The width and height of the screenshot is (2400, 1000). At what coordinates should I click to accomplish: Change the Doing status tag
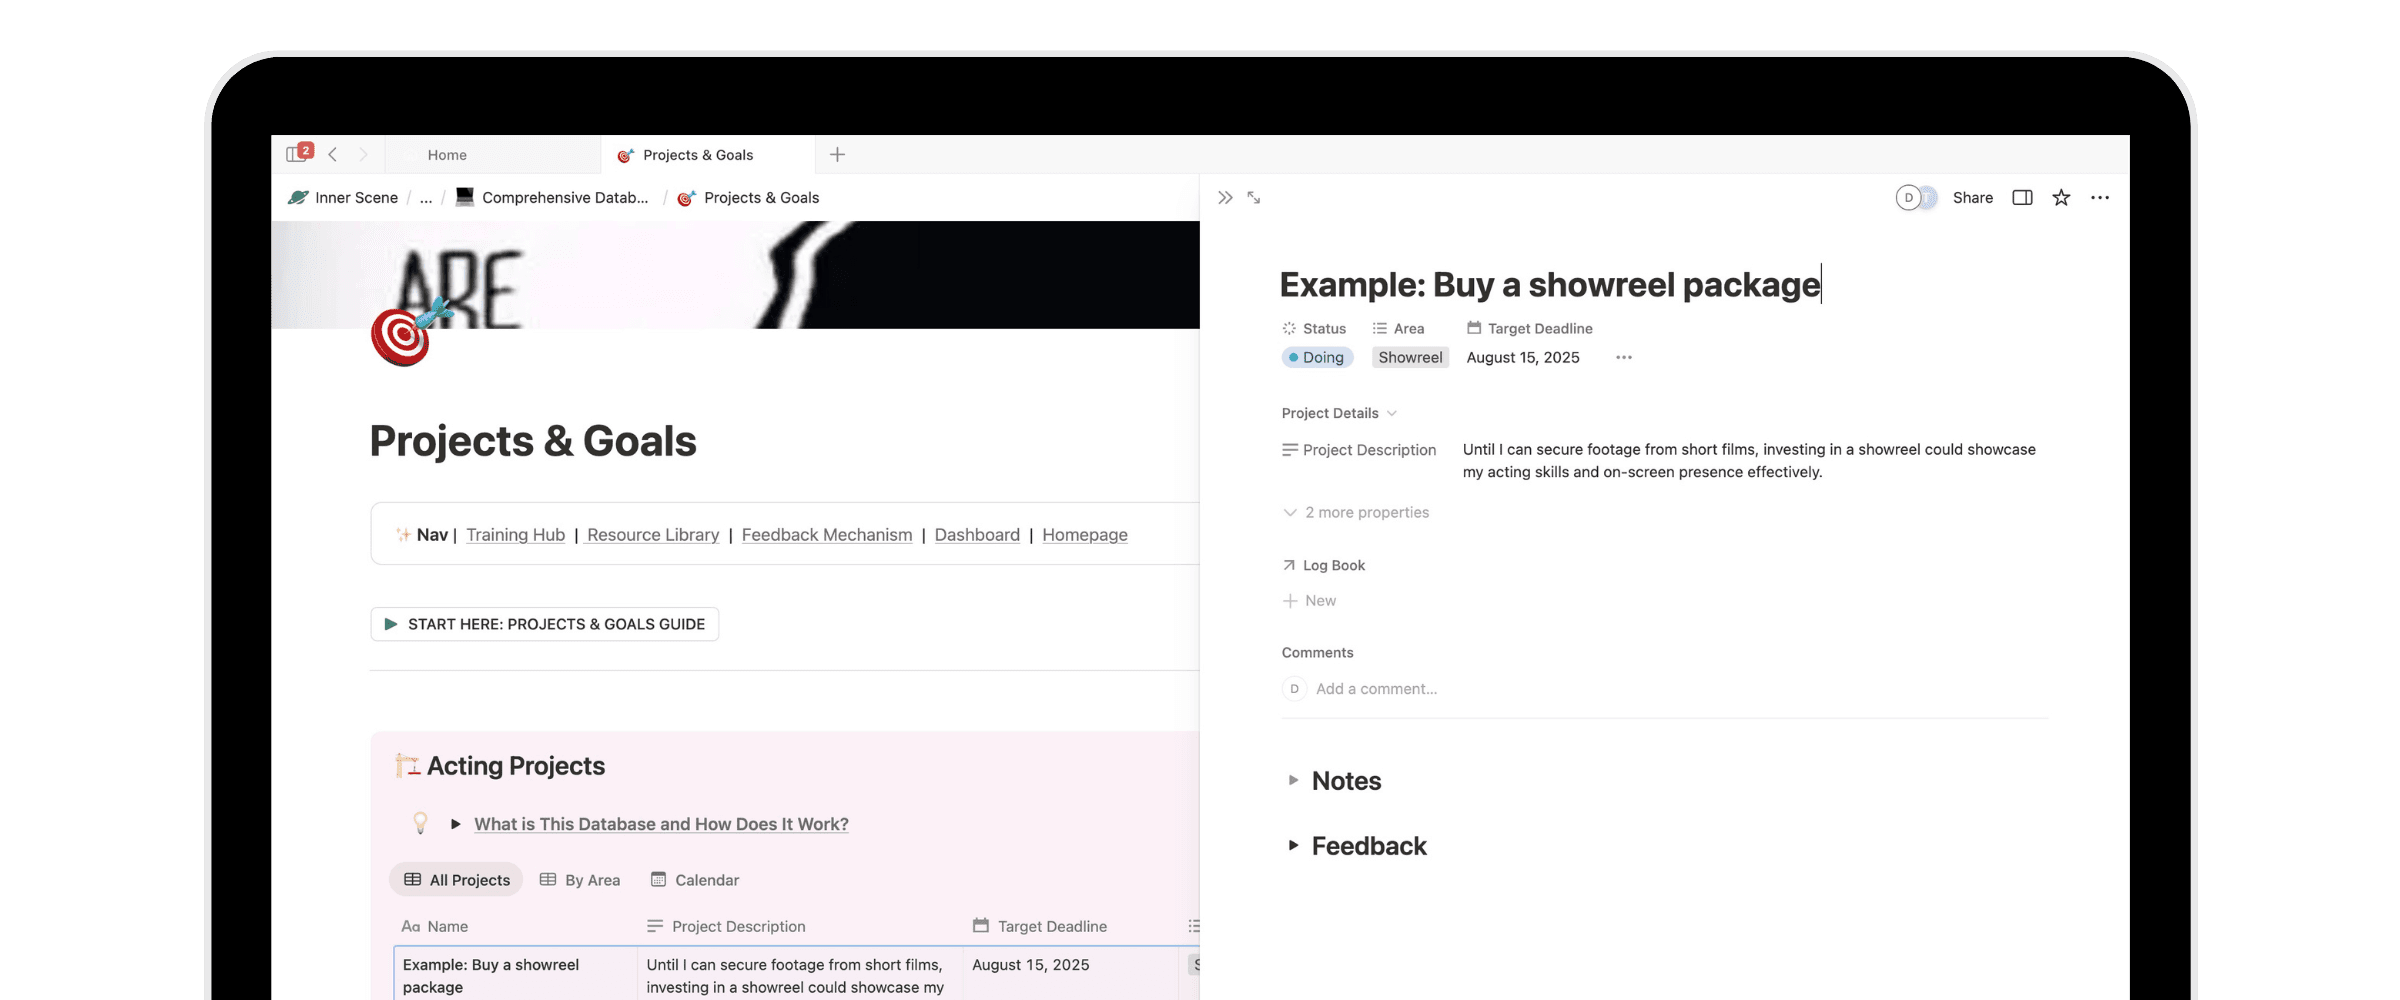(x=1317, y=358)
